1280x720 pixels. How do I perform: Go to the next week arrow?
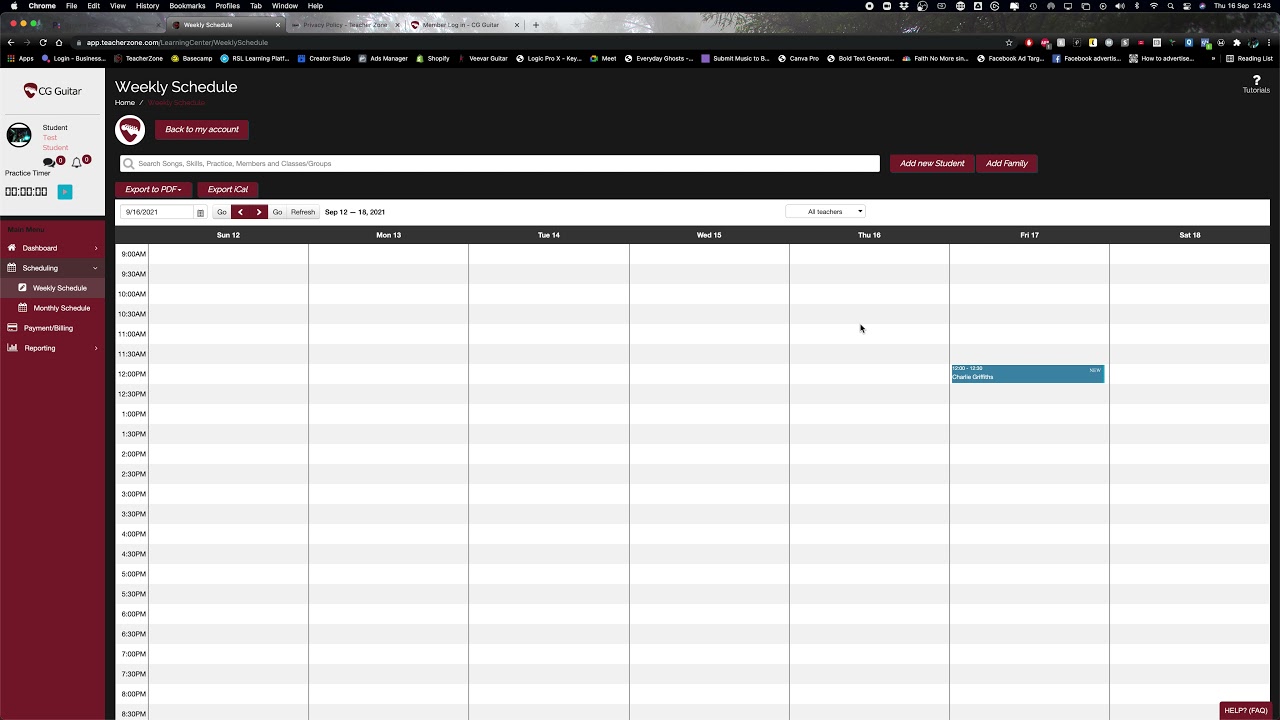click(259, 212)
